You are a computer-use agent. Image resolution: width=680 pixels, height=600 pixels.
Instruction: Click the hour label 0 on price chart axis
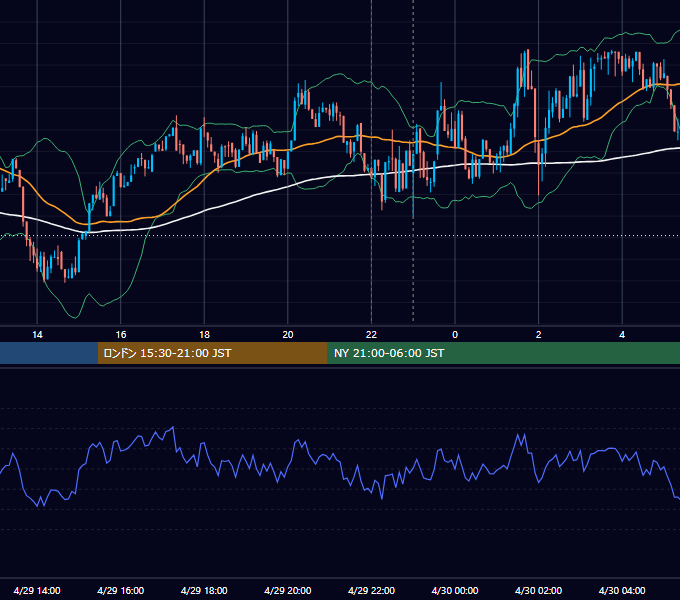[x=455, y=335]
